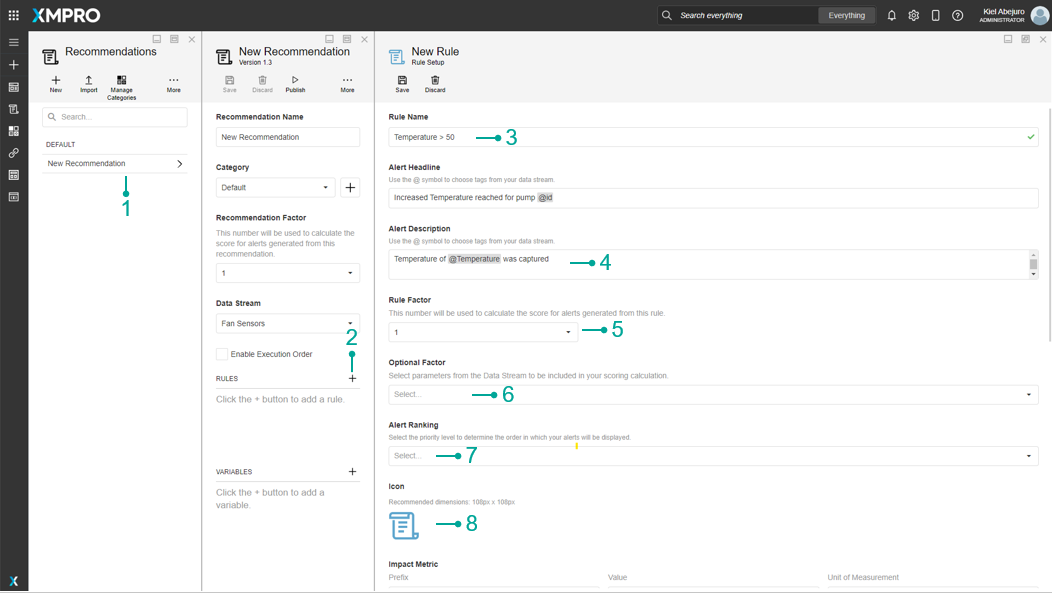Screen dimensions: 1052x593
Task: Open Manage Categories
Action: point(122,85)
